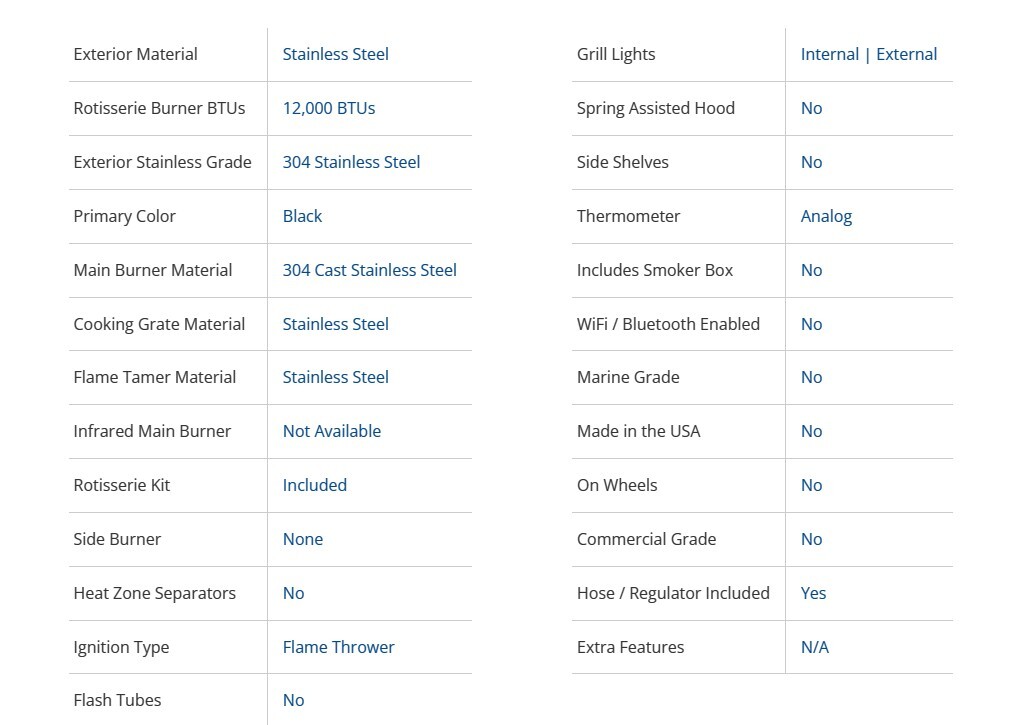Image resolution: width=1033 pixels, height=725 pixels.
Task: Click Yes beside Hose / Regulator Included
Action: pyautogui.click(x=813, y=593)
